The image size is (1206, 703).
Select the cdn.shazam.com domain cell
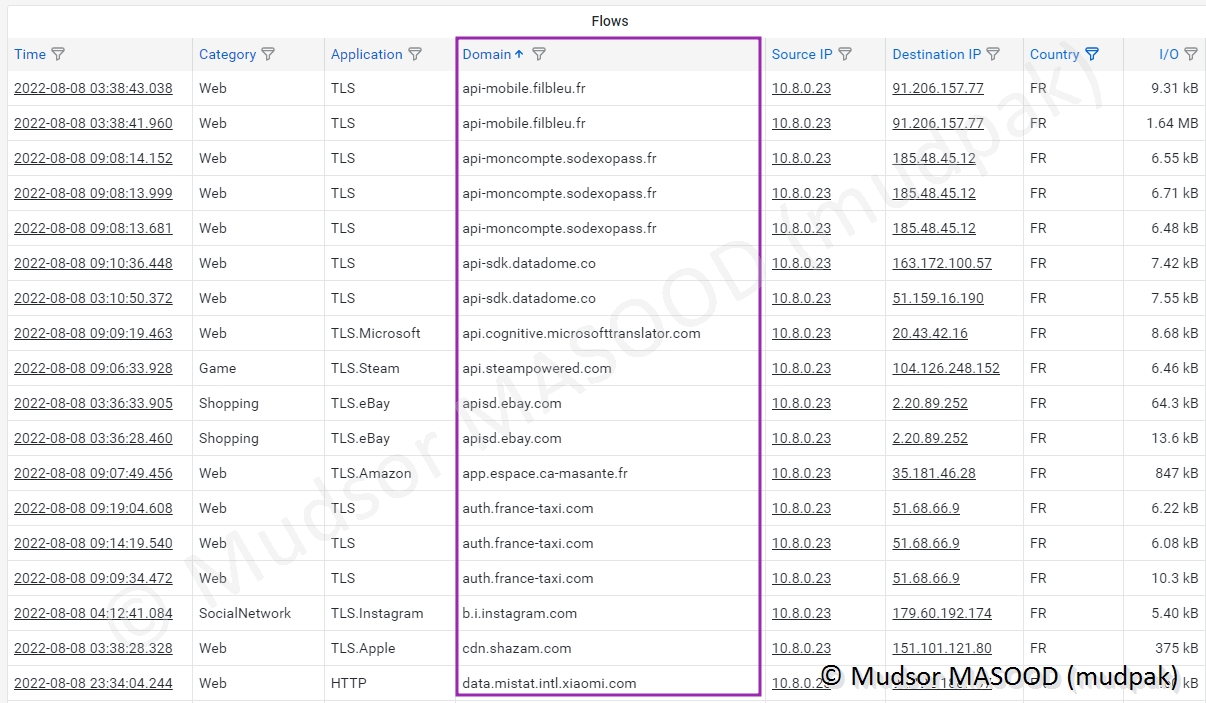[516, 648]
